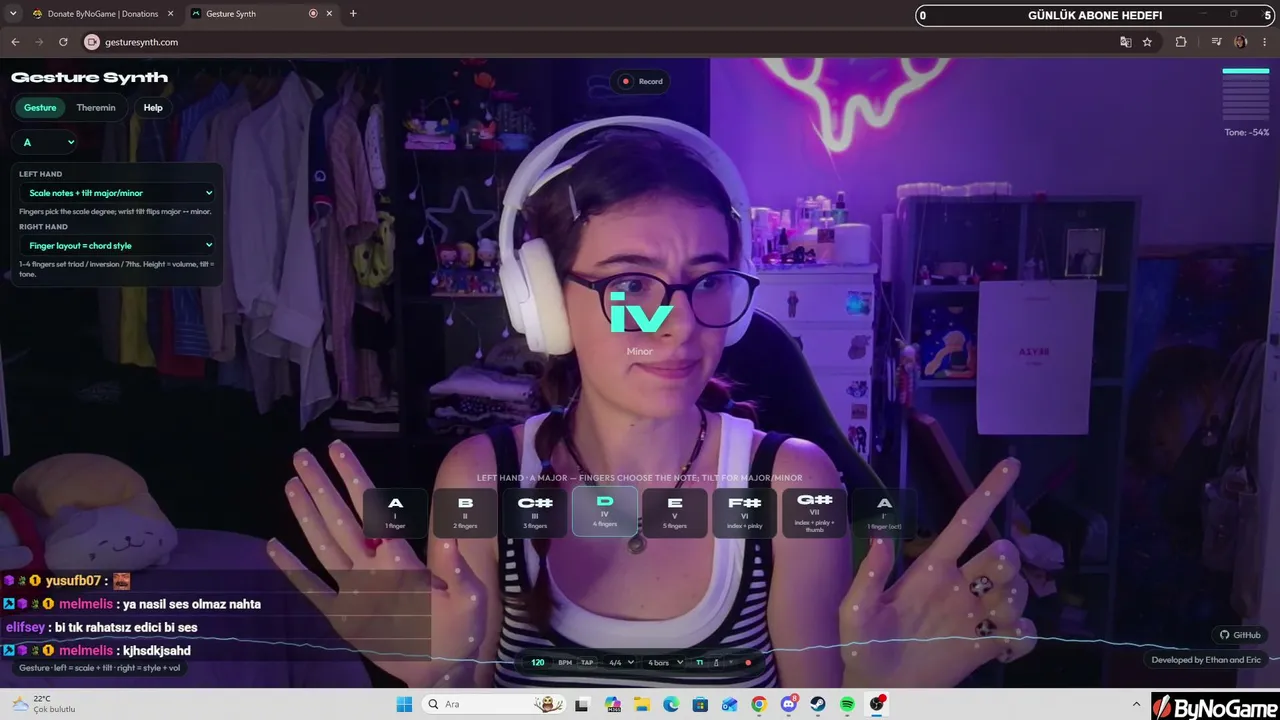Open OBS Studio from the taskbar
The width and height of the screenshot is (1280, 720).
pos(877,704)
